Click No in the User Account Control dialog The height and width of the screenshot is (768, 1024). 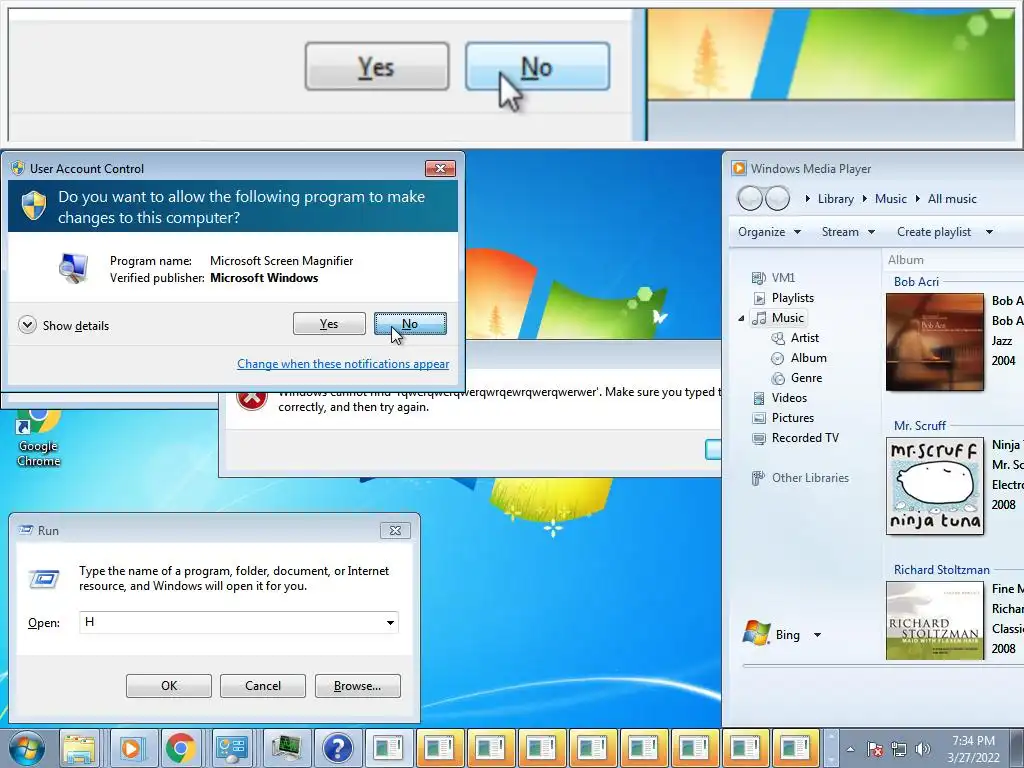pos(410,323)
